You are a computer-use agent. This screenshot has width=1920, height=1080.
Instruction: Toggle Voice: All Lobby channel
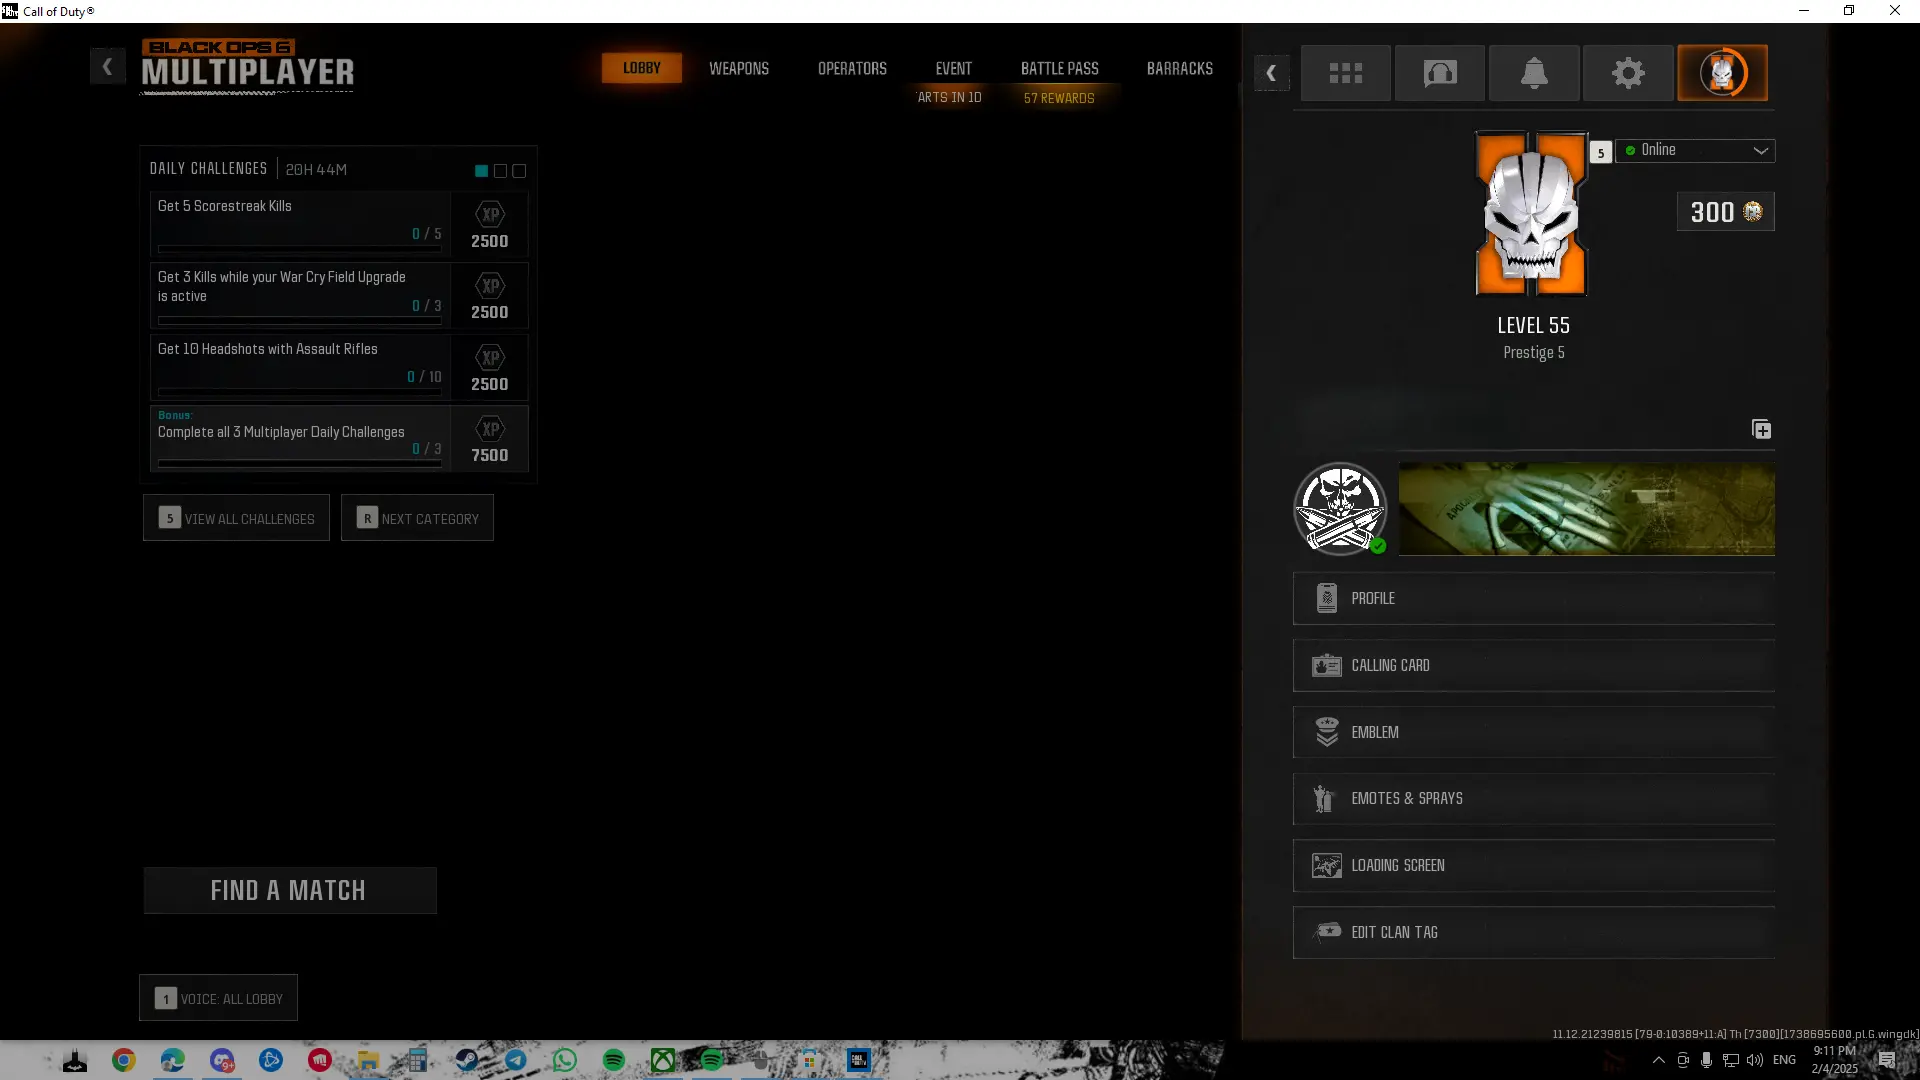pyautogui.click(x=218, y=998)
